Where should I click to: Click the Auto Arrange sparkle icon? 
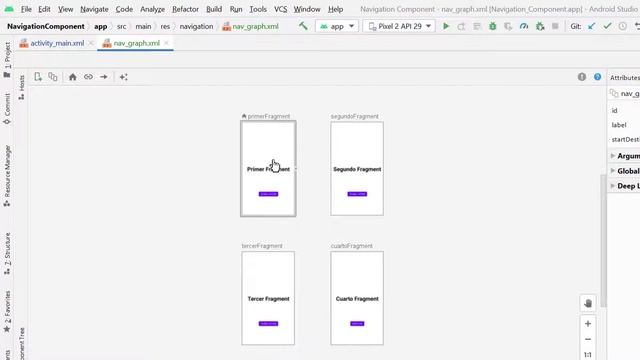point(124,77)
